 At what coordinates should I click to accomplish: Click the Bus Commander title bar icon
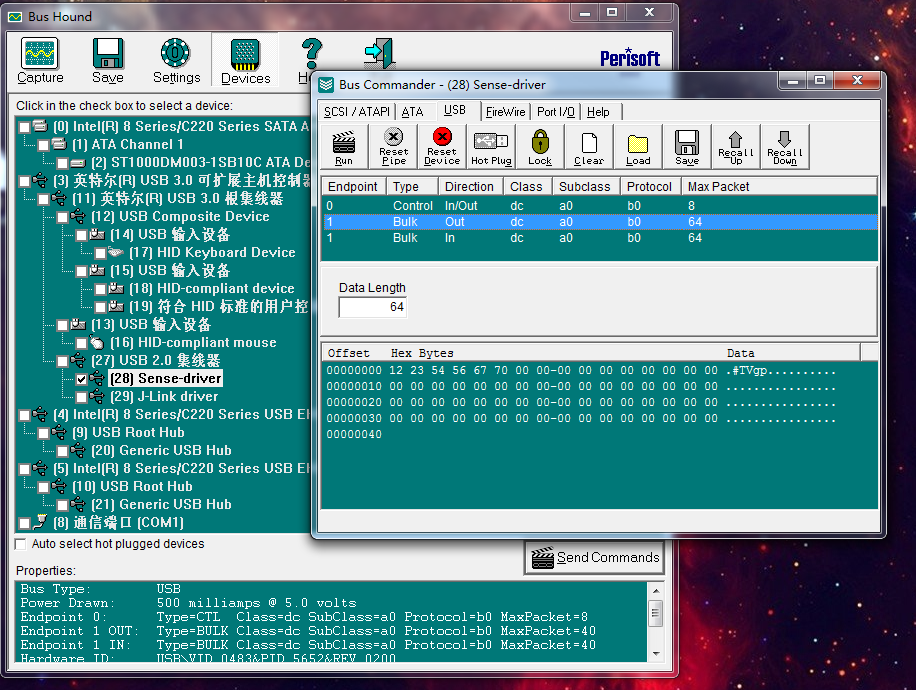coord(326,85)
